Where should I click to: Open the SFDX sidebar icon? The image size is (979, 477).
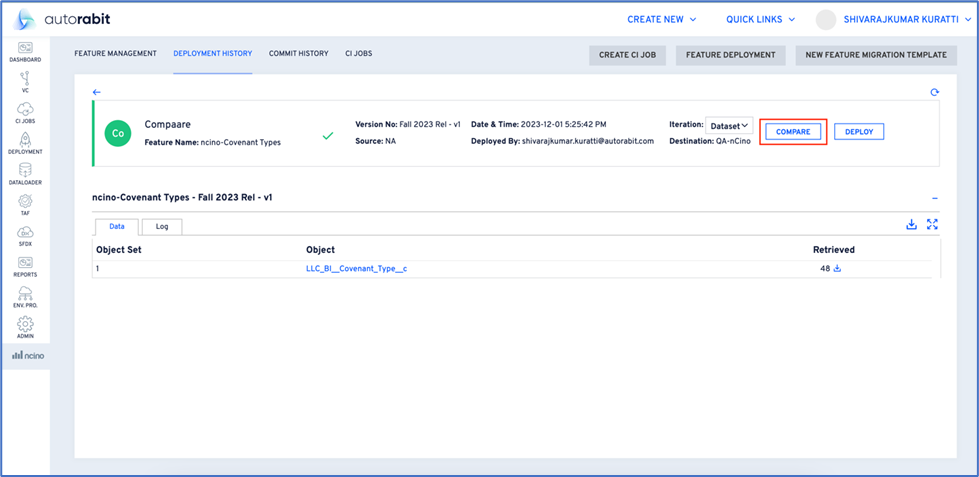click(x=25, y=236)
